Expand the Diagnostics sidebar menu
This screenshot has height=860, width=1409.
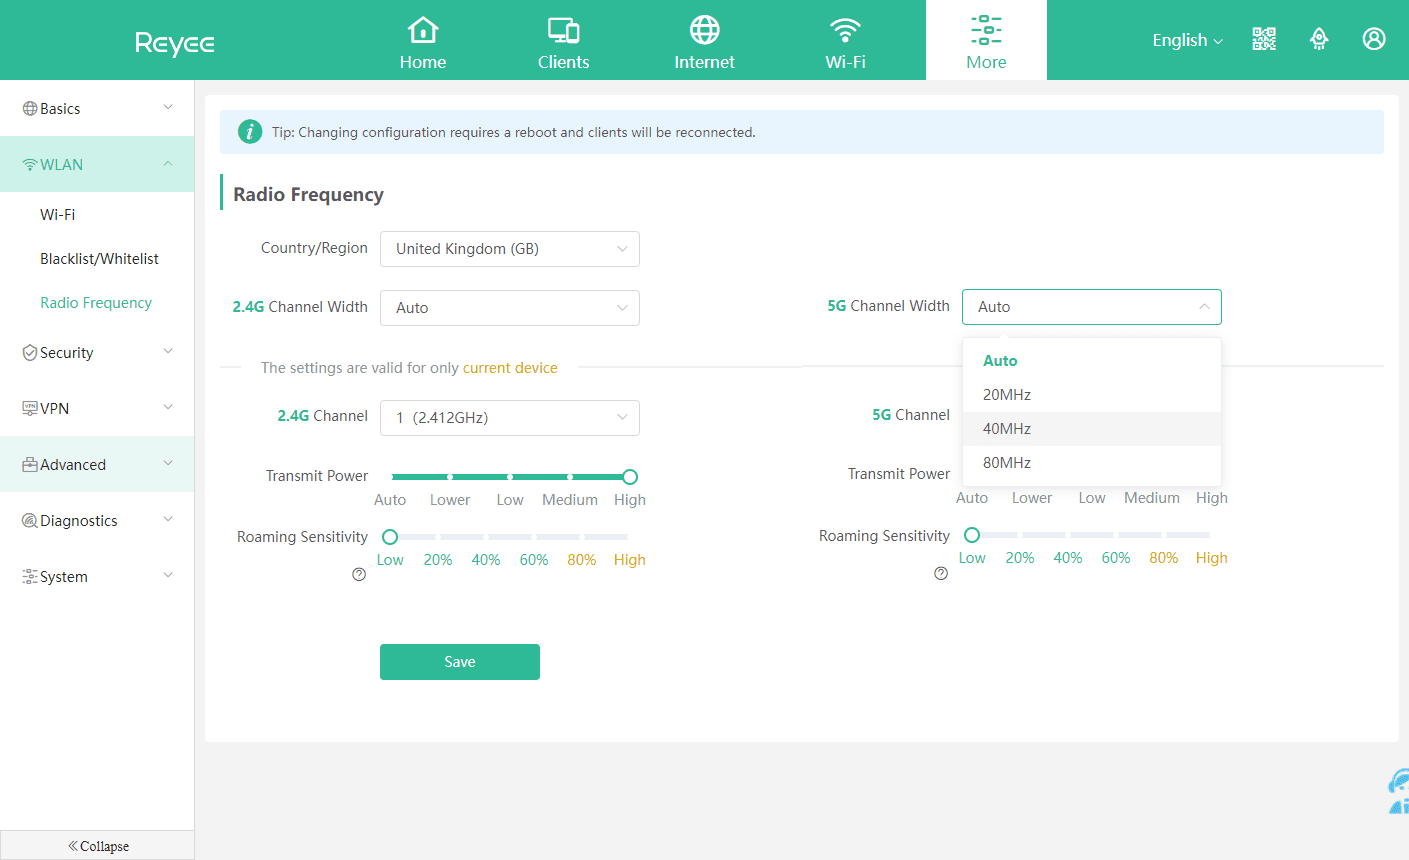[97, 521]
